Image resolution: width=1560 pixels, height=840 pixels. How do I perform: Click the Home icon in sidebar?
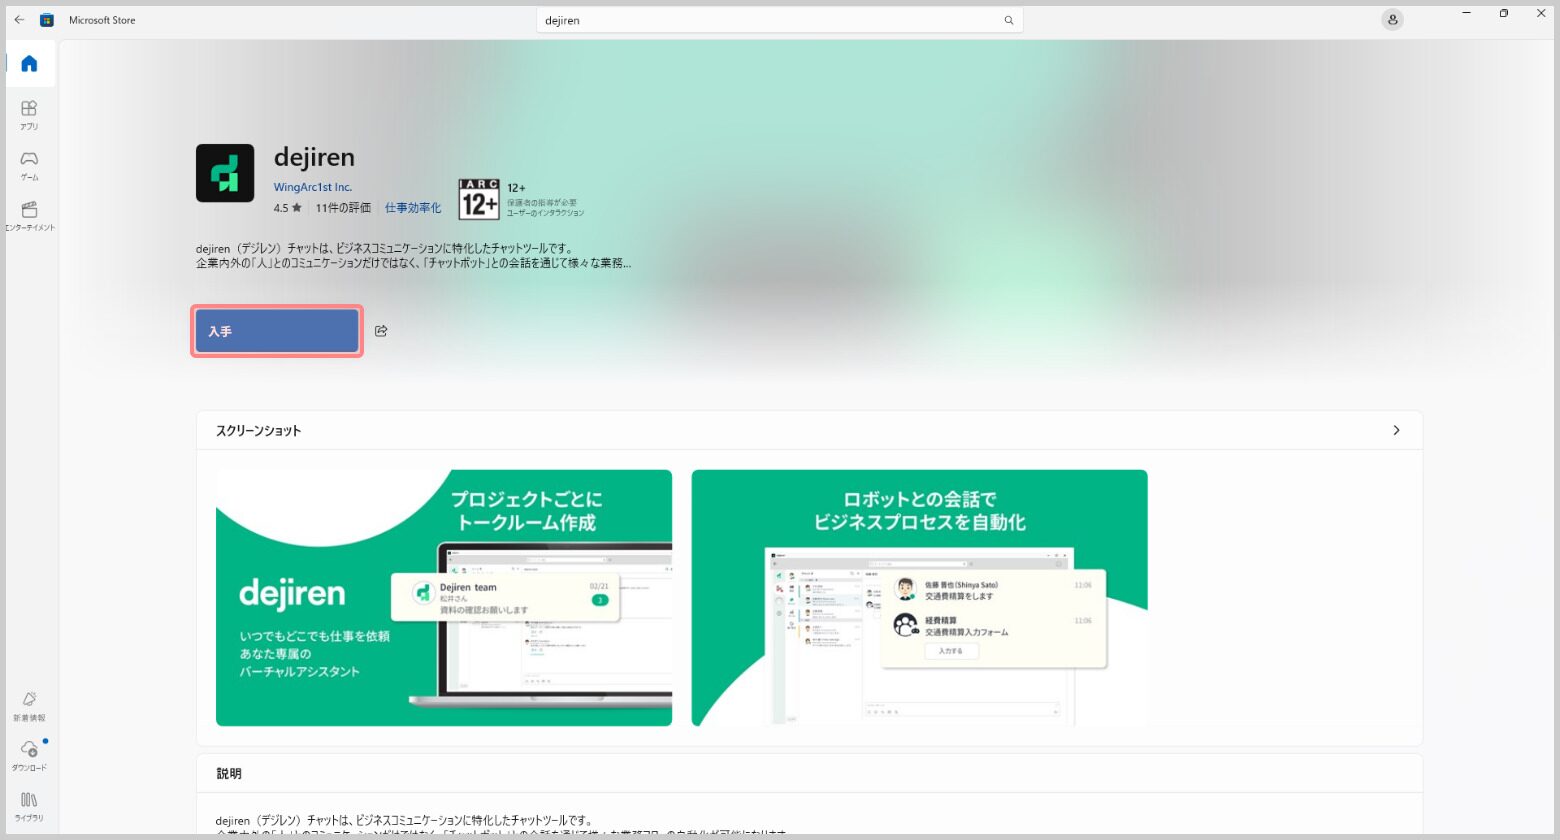tap(29, 64)
